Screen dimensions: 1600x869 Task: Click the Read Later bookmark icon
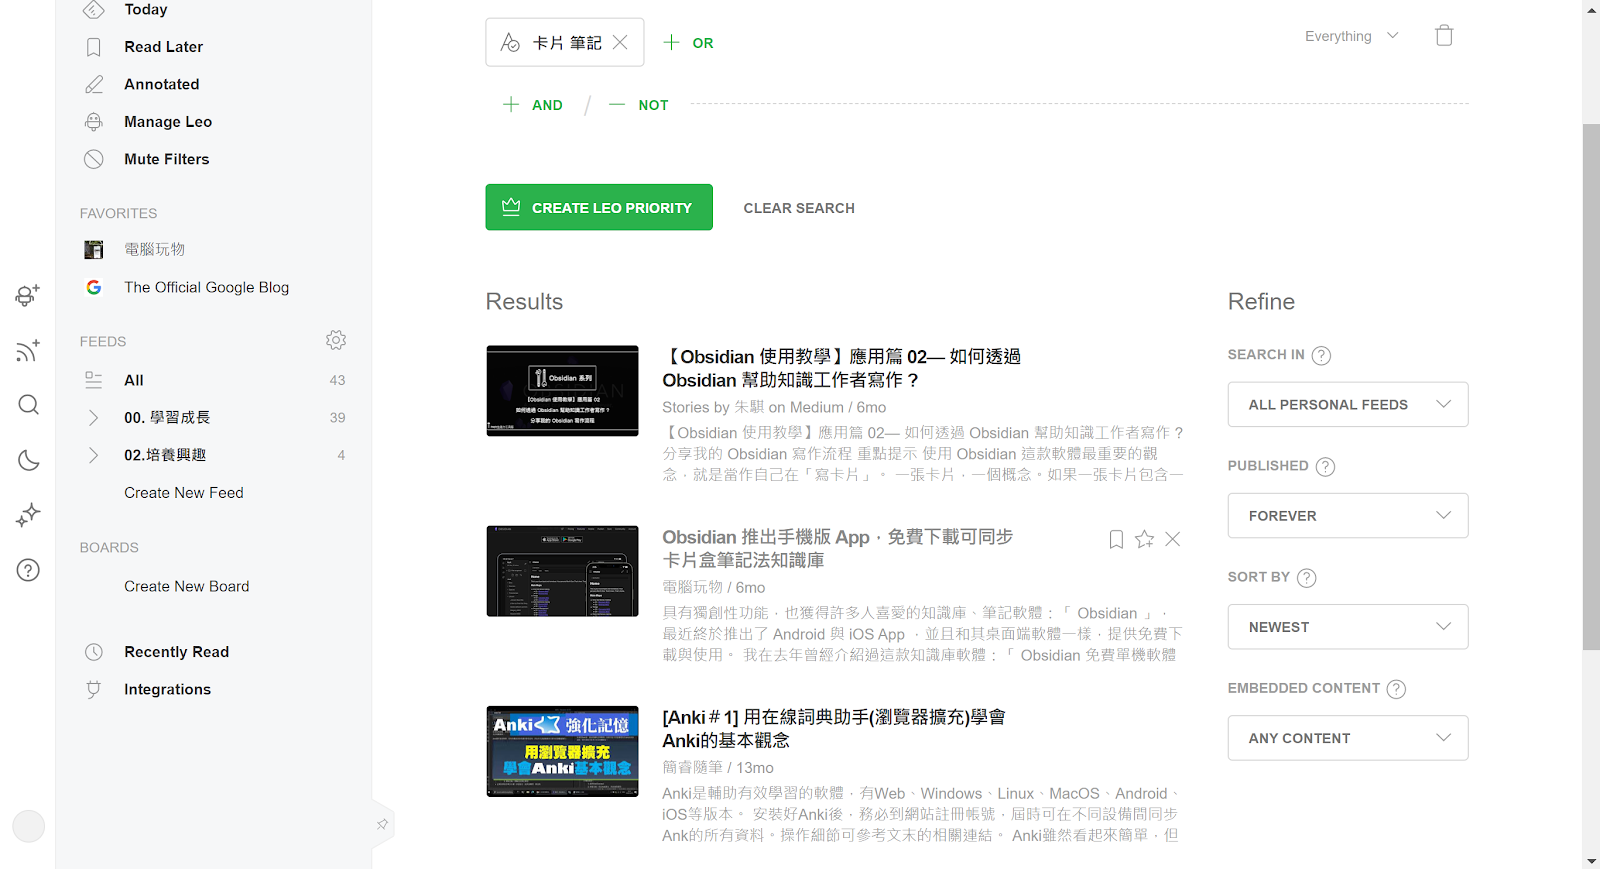coord(93,47)
